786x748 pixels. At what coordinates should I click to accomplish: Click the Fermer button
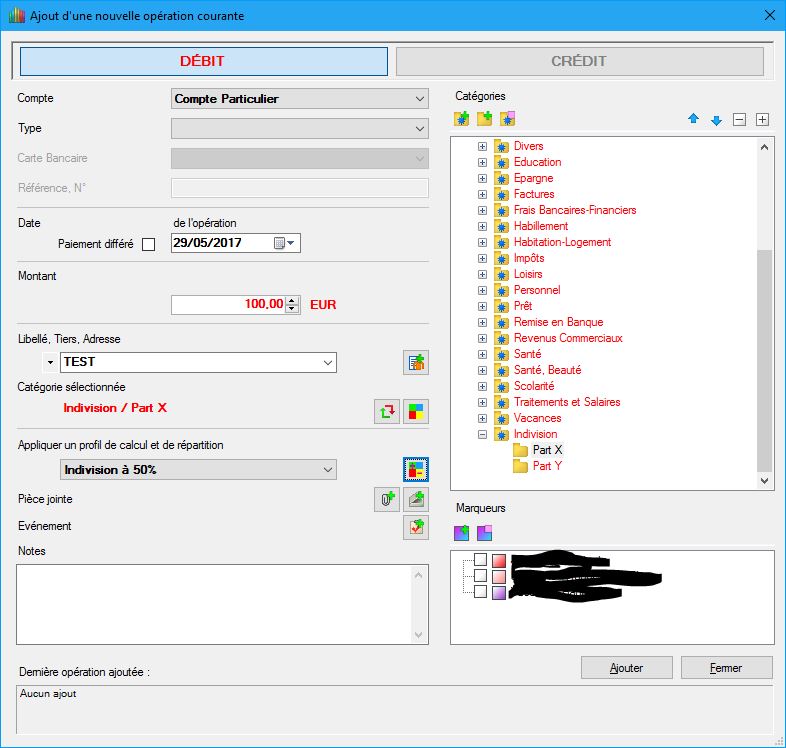tap(726, 667)
